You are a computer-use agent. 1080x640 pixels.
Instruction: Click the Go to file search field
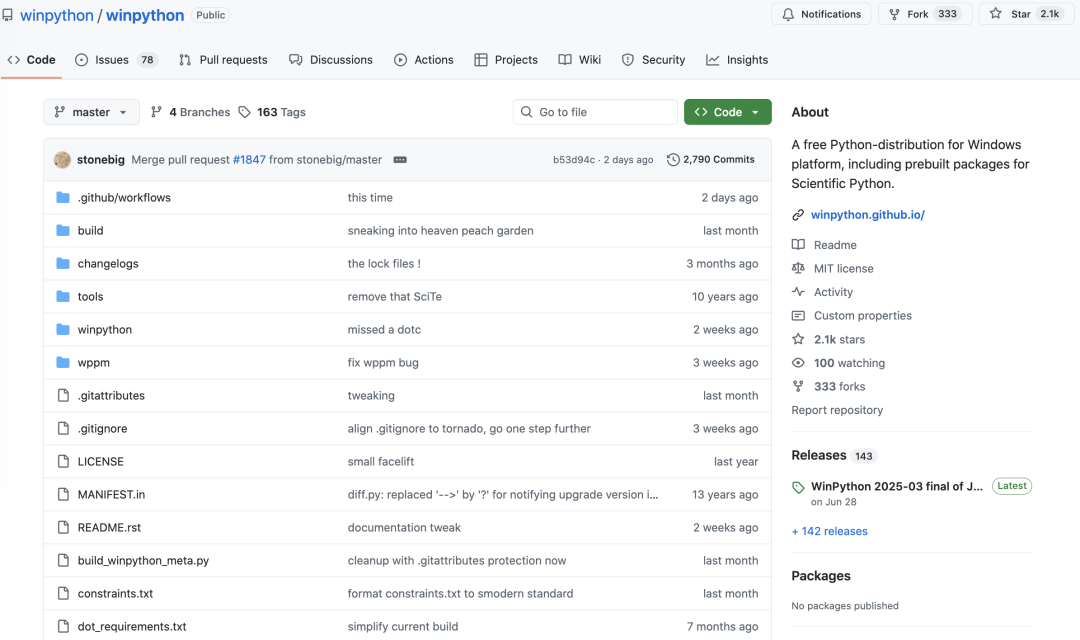tap(595, 112)
